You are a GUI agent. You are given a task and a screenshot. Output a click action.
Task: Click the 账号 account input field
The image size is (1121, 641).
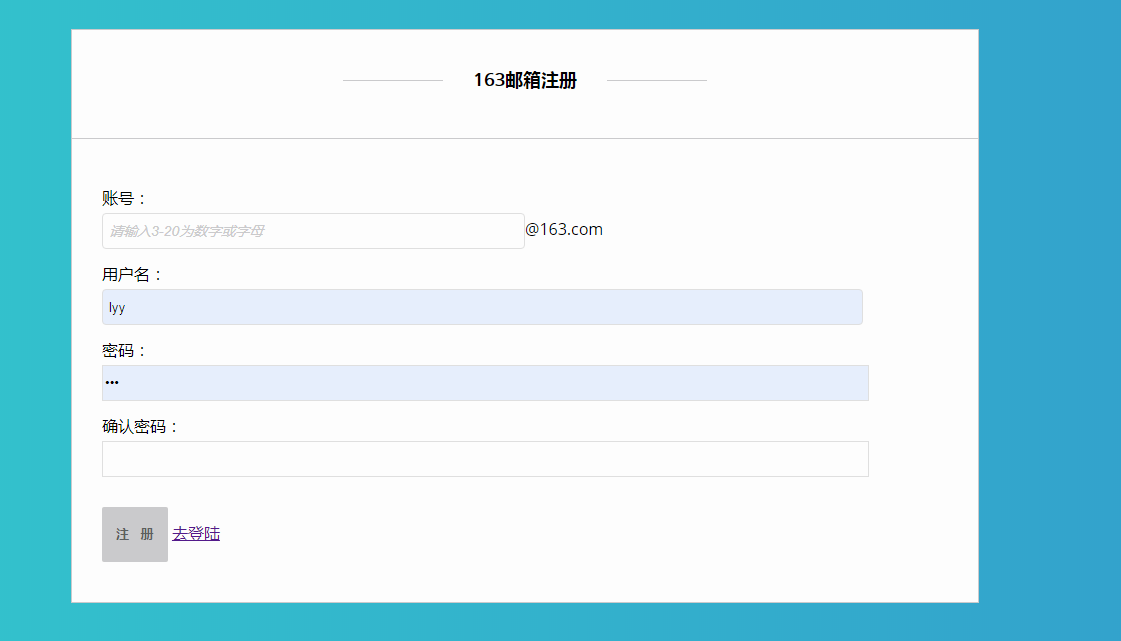(x=313, y=231)
